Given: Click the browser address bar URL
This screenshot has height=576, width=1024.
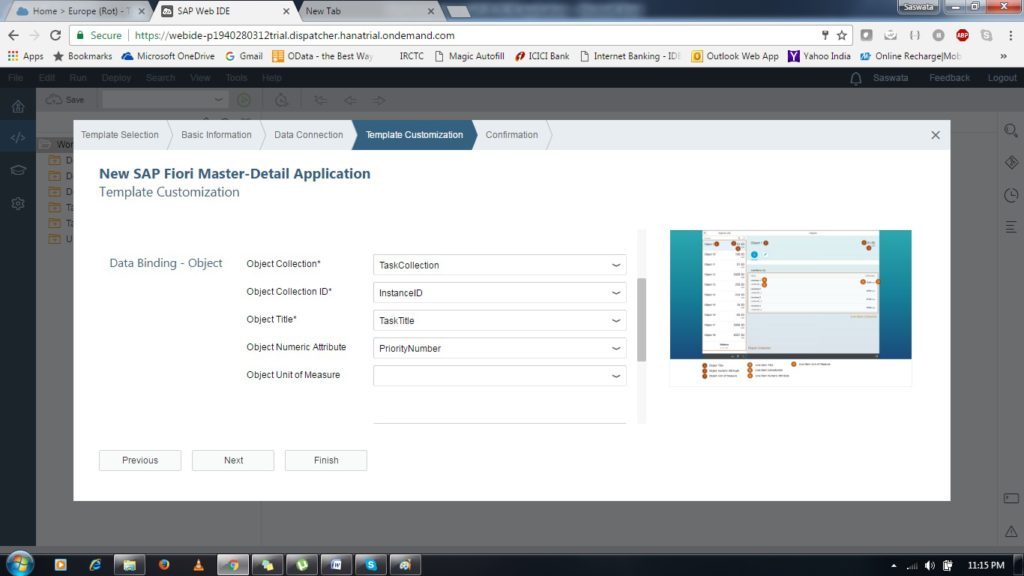Looking at the screenshot, I should (x=295, y=35).
